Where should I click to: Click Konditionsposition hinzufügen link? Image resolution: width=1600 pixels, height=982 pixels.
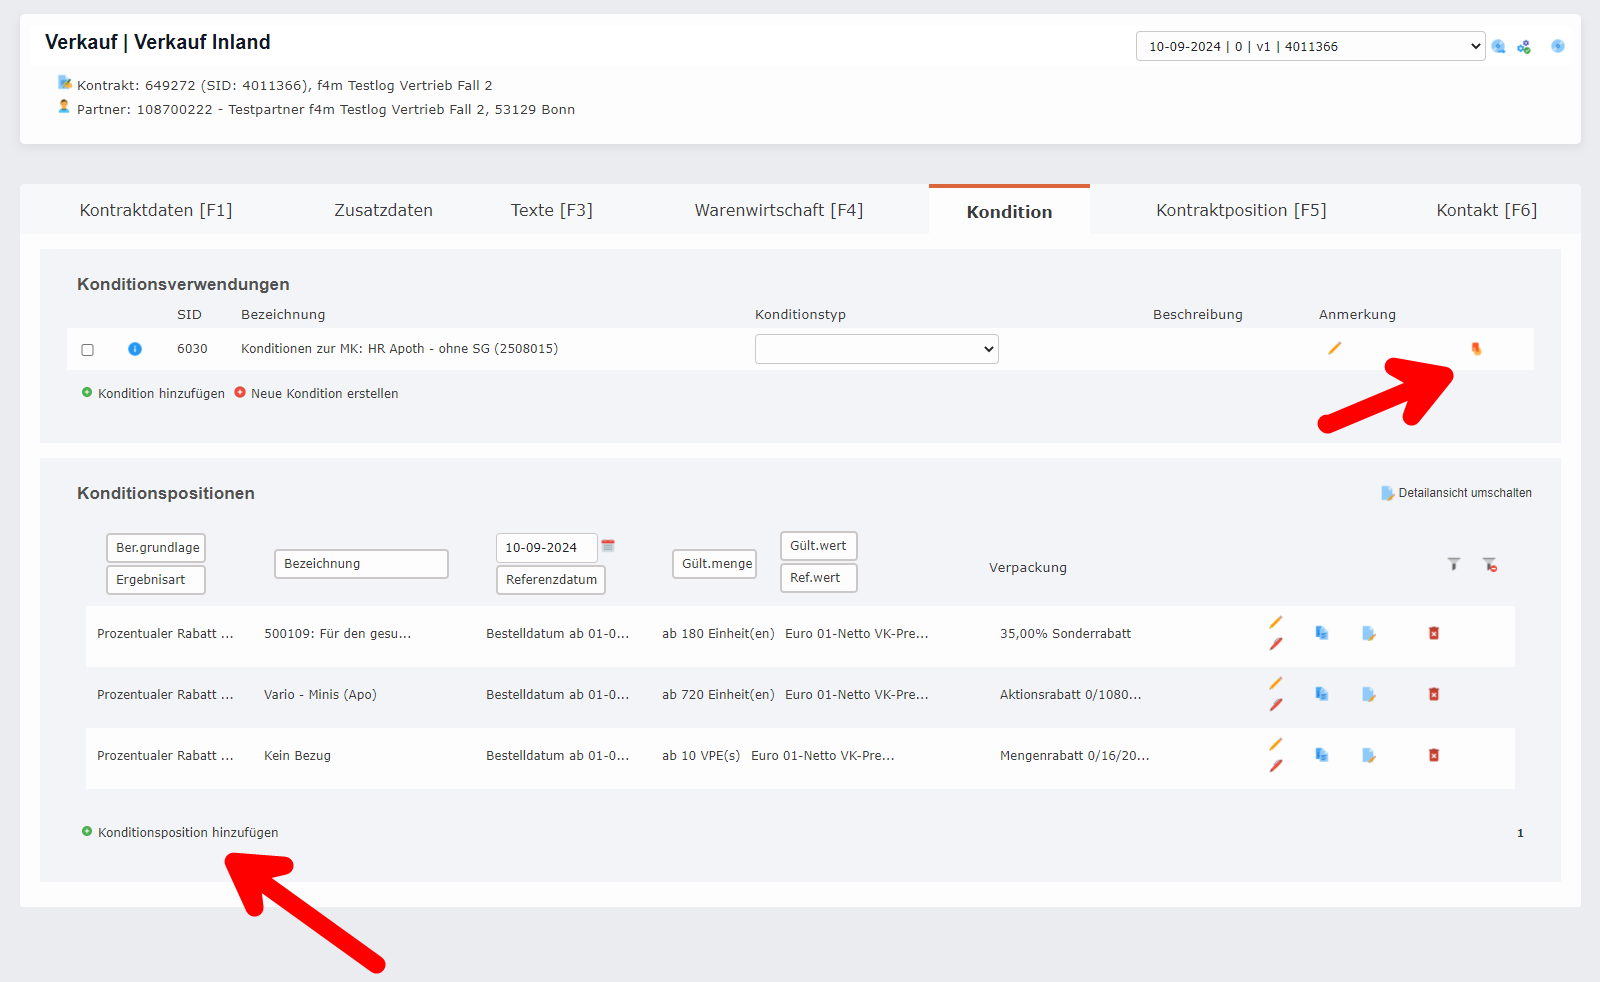click(188, 832)
